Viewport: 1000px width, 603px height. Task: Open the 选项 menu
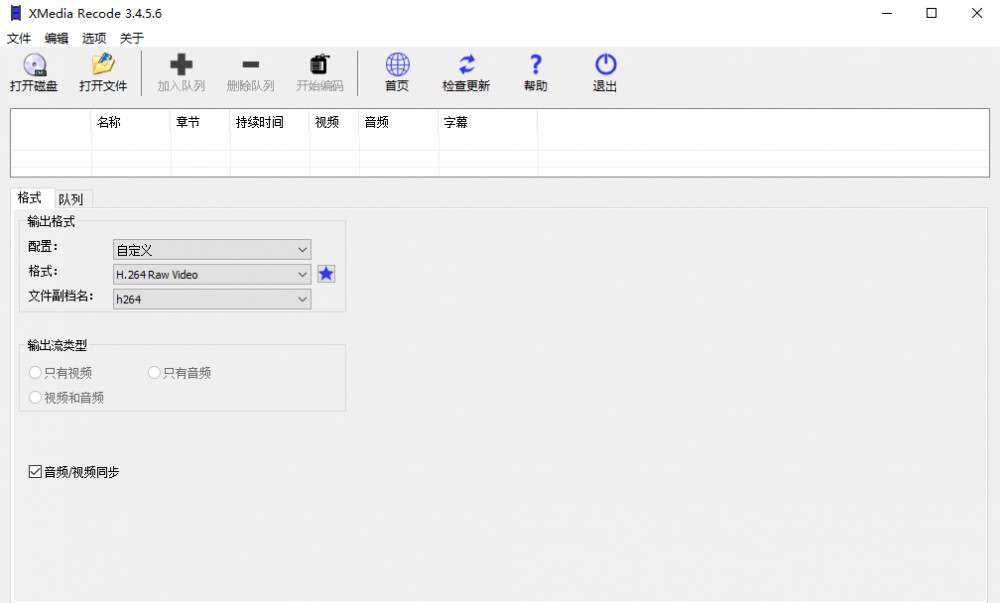[x=92, y=38]
